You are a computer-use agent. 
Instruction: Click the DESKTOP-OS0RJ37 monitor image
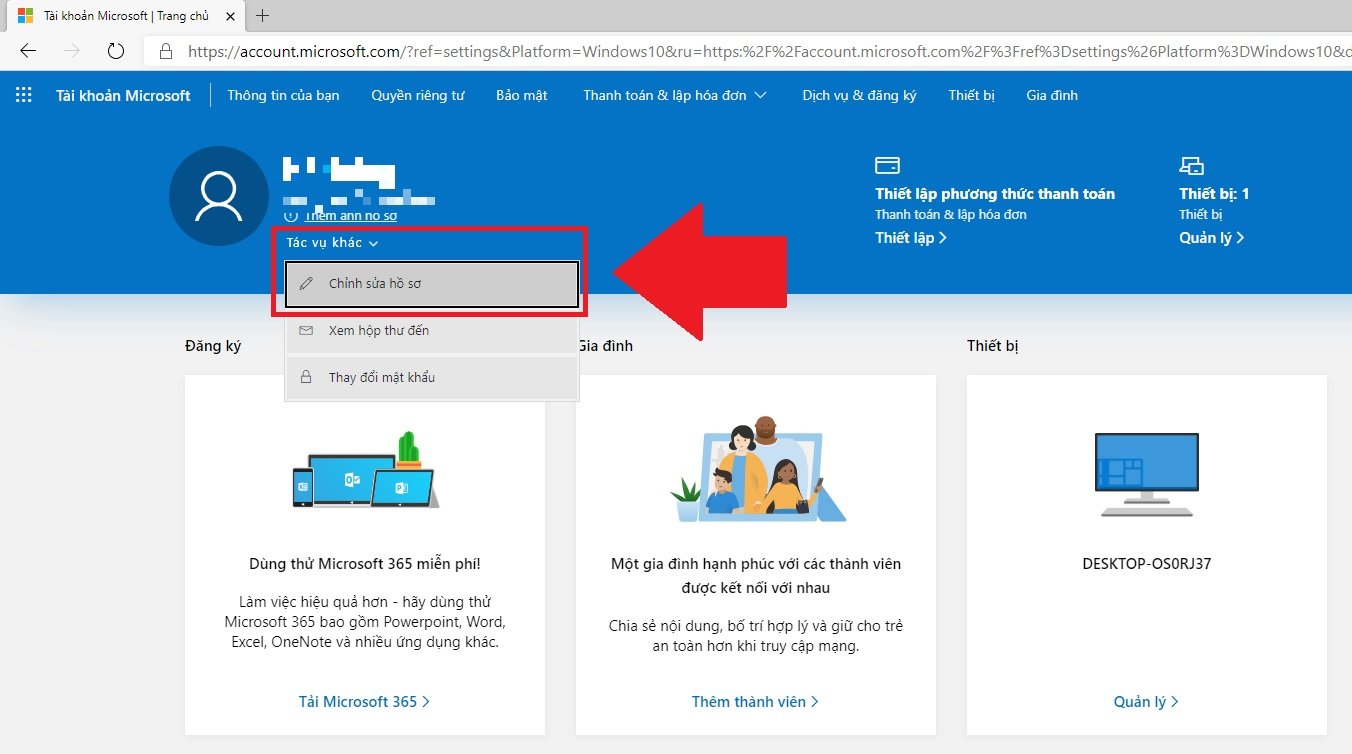click(1146, 474)
